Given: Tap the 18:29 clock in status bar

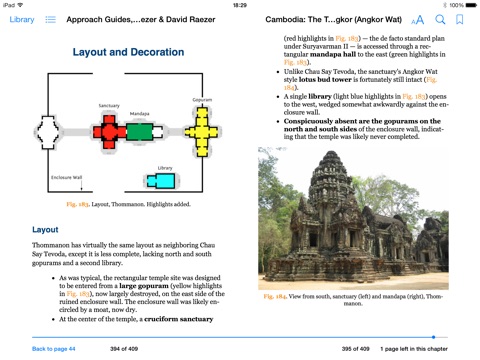Looking at the screenshot, I should (x=240, y=5).
